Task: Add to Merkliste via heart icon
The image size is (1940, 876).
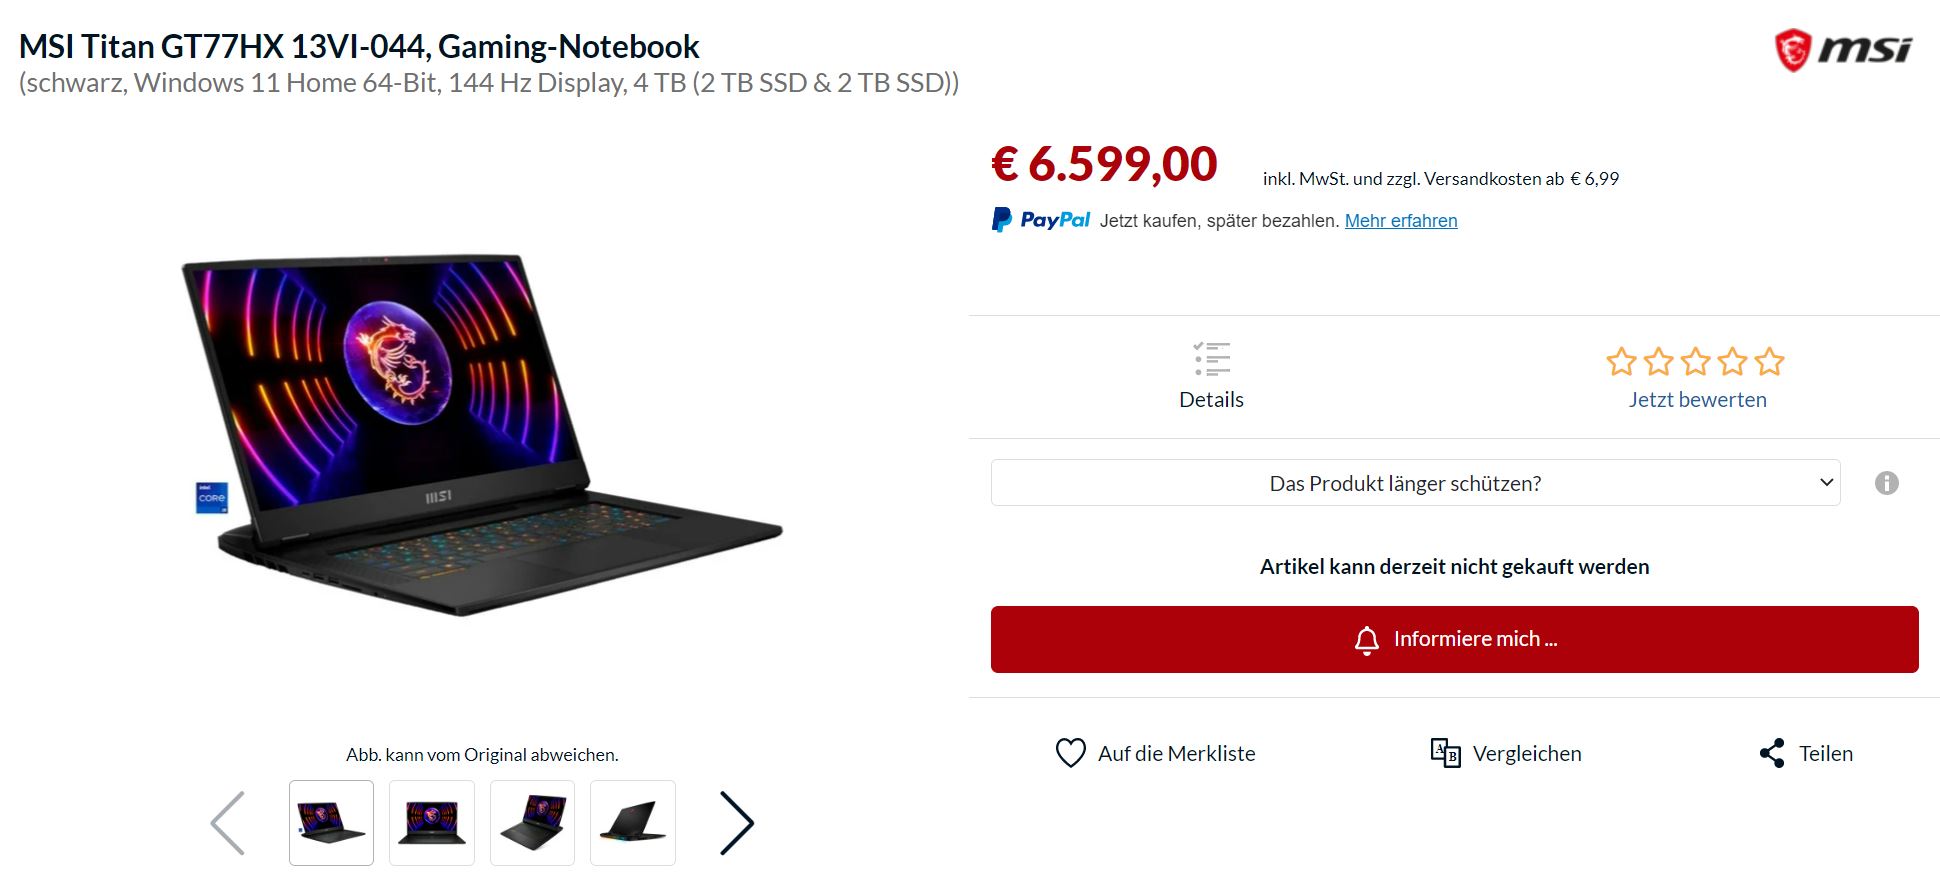Action: pos(1070,753)
